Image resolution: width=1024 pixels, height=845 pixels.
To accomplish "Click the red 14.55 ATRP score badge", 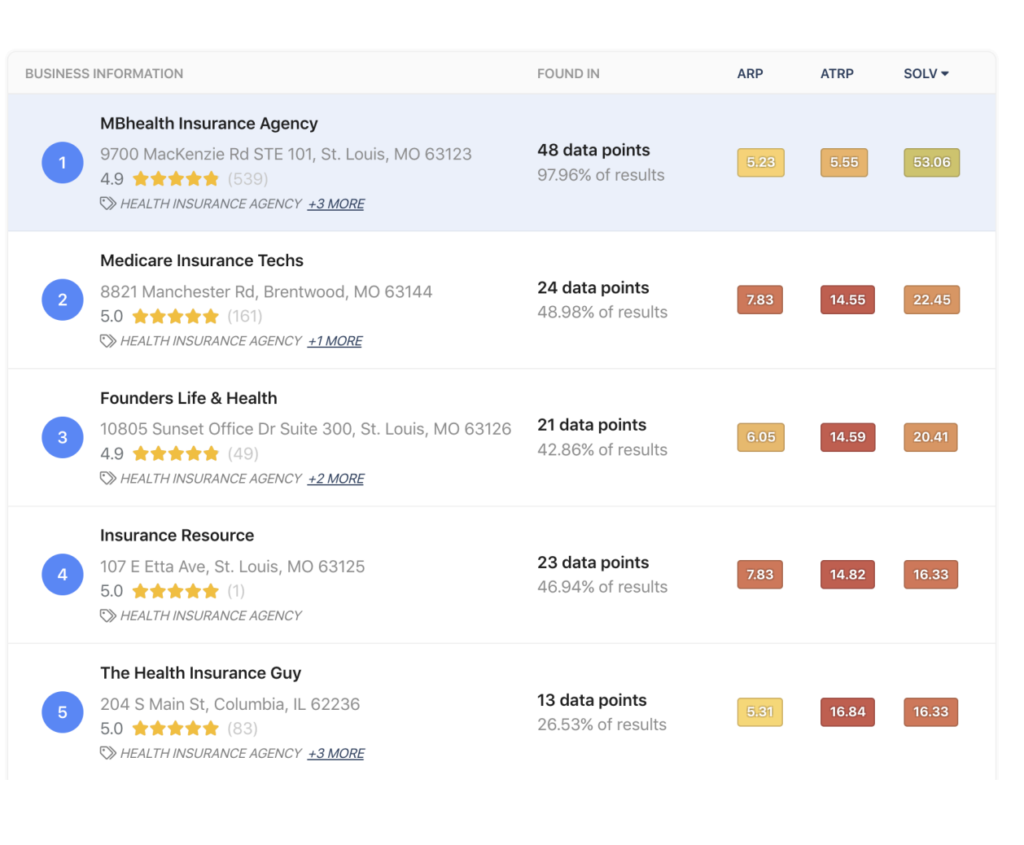I will pos(848,300).
